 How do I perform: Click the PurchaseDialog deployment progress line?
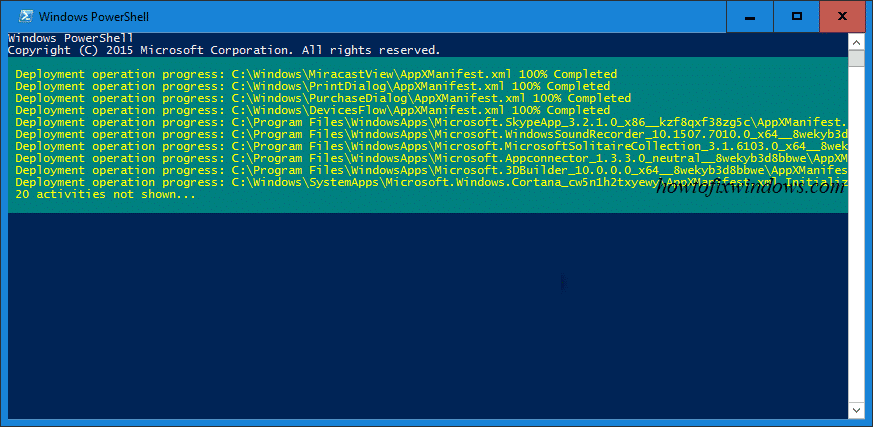(x=323, y=98)
